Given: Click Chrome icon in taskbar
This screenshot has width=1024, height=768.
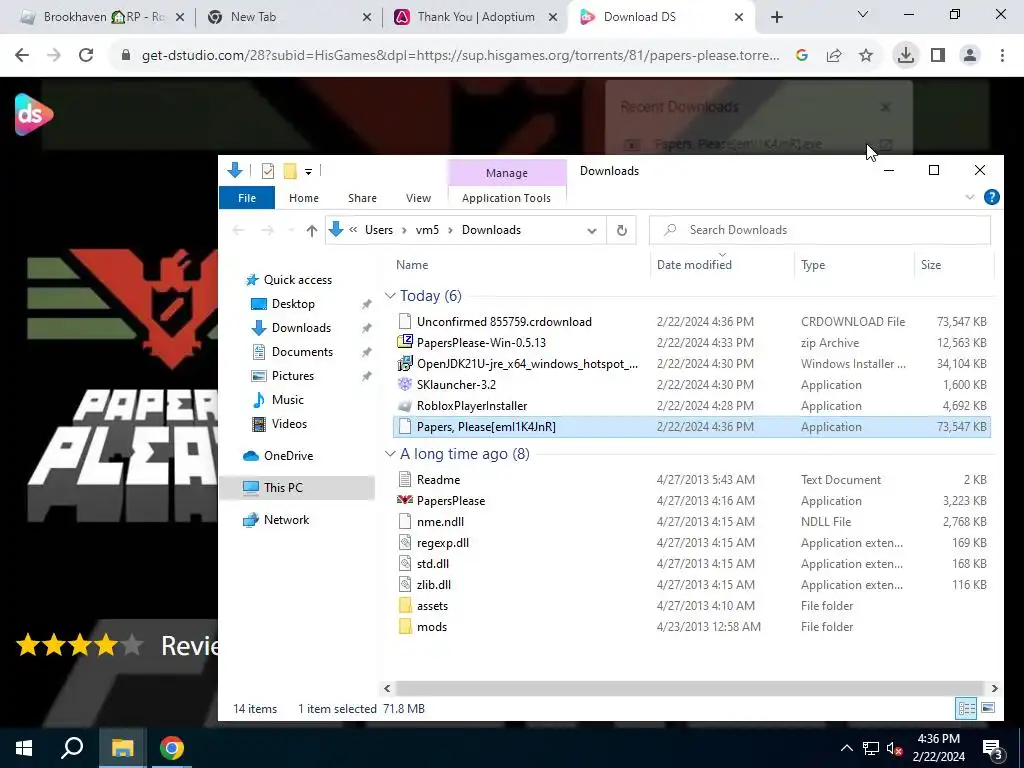Looking at the screenshot, I should click(x=172, y=748).
